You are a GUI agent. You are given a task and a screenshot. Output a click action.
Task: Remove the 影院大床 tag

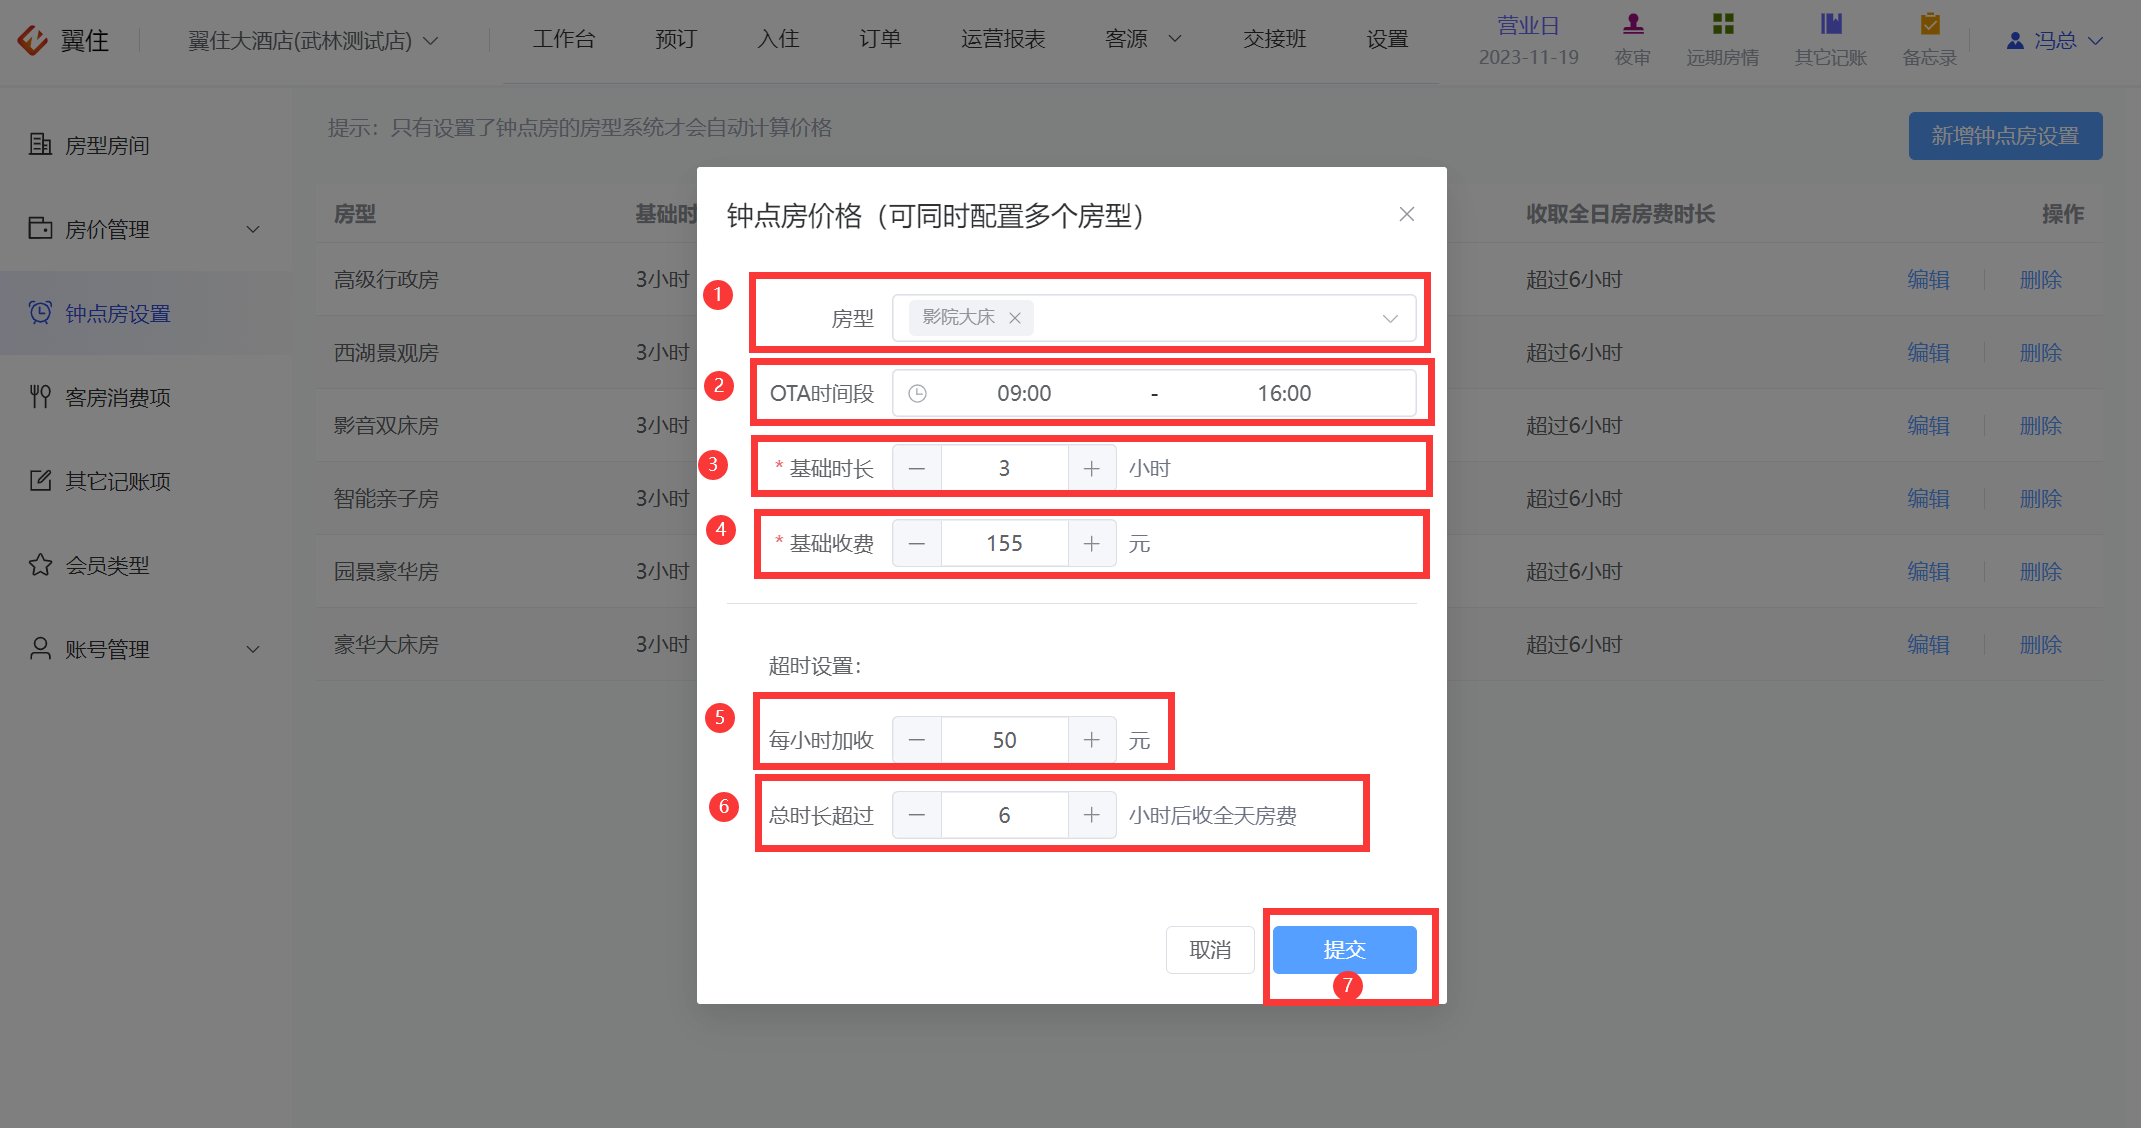1014,318
